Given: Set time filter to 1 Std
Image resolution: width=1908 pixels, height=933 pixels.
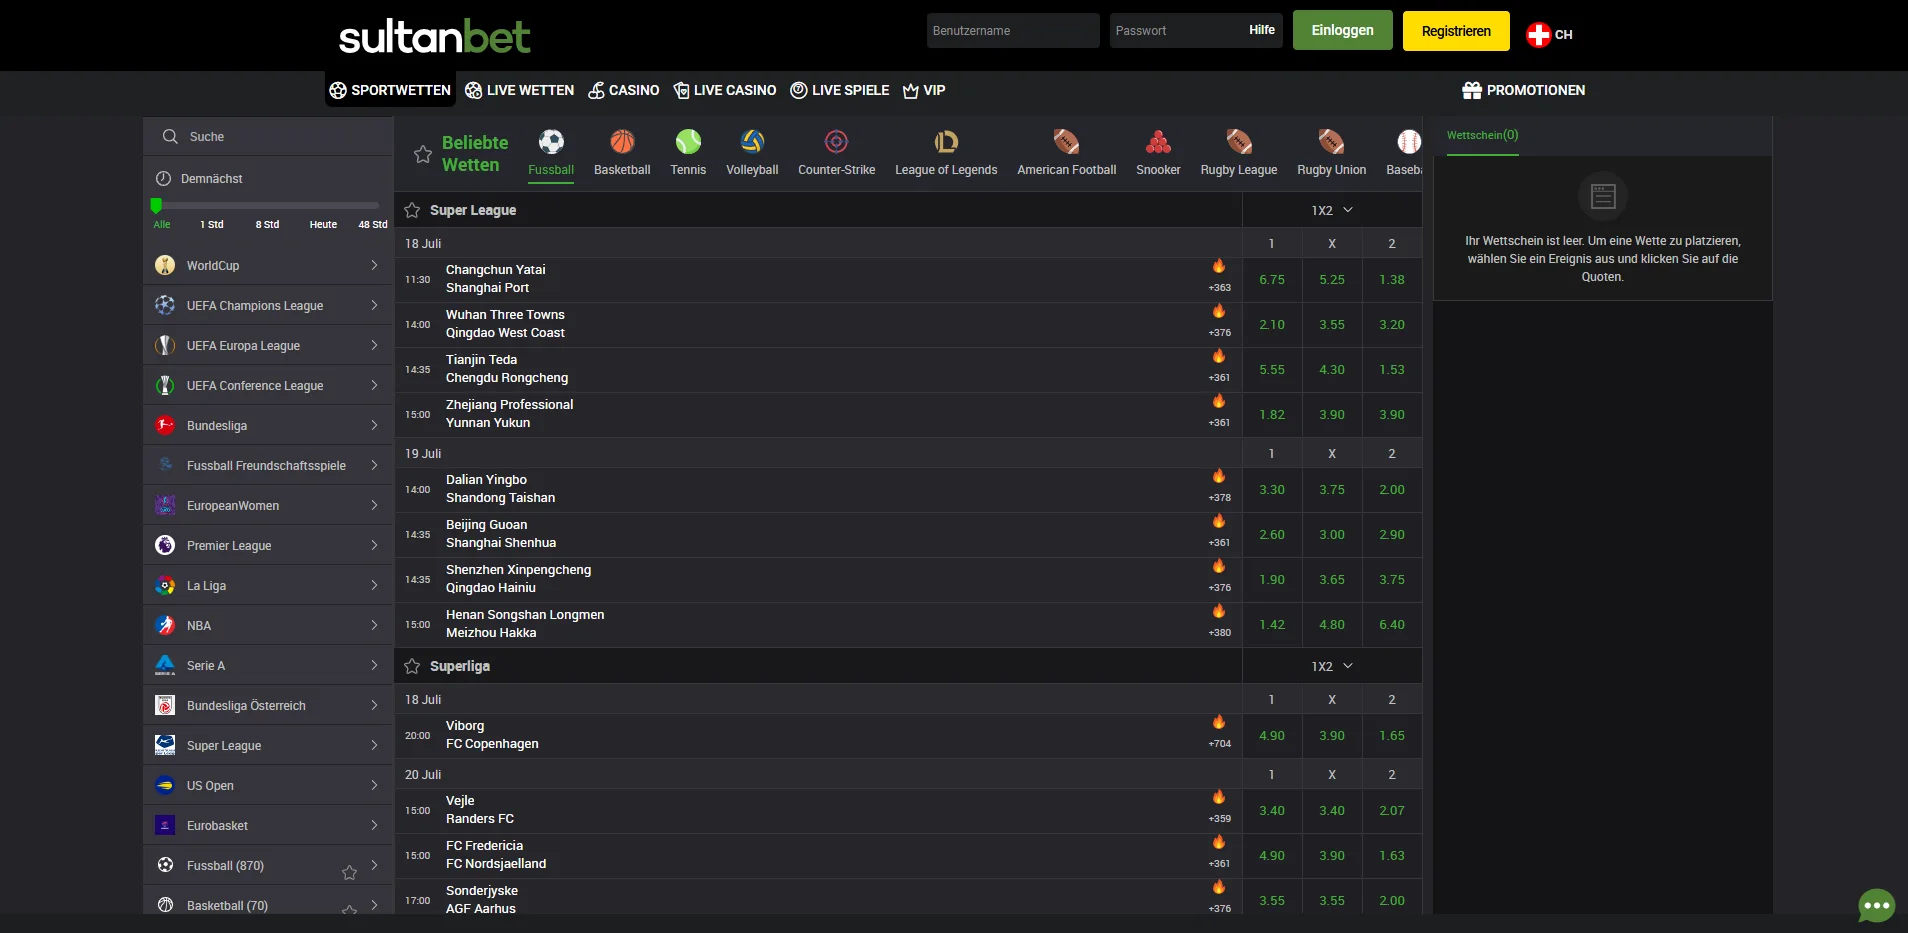Looking at the screenshot, I should (212, 224).
